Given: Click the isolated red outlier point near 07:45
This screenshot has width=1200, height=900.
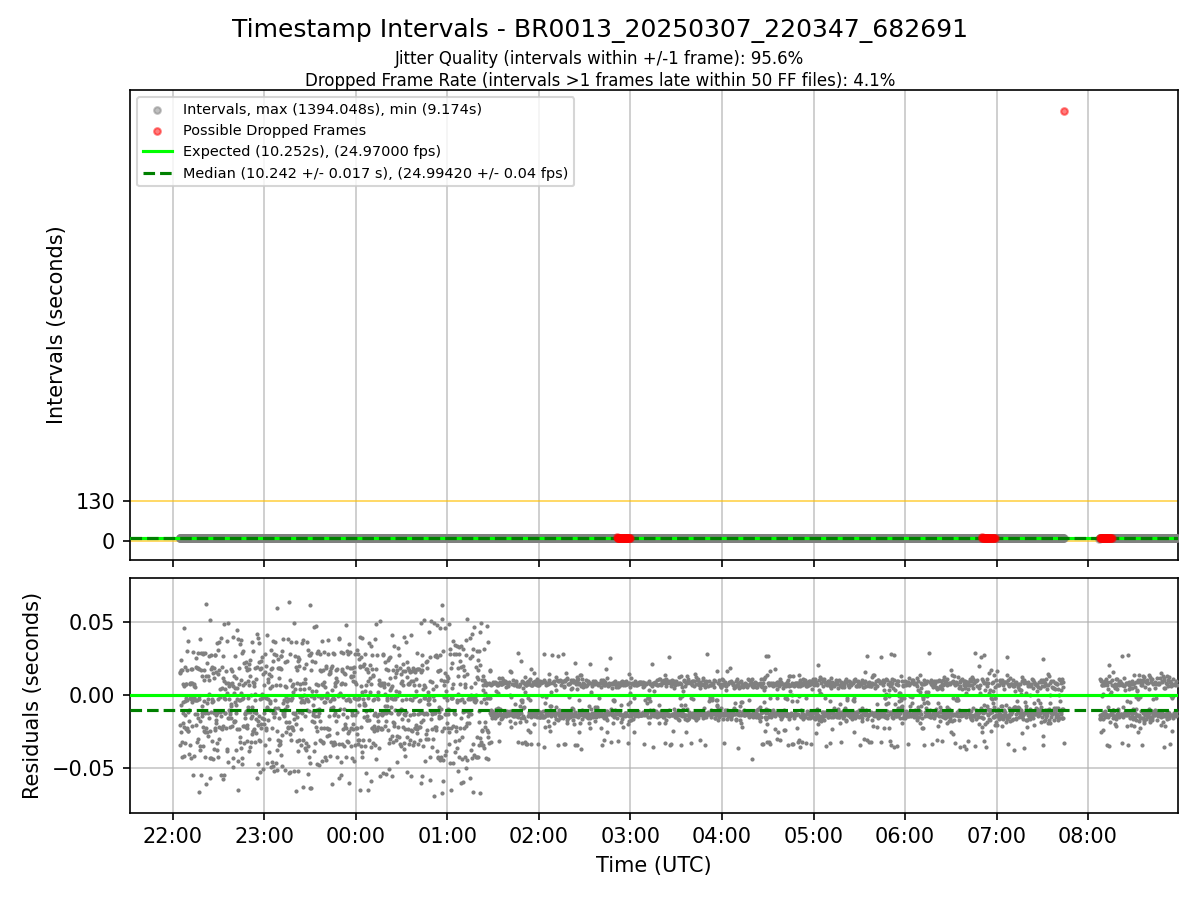Looking at the screenshot, I should (x=1064, y=111).
